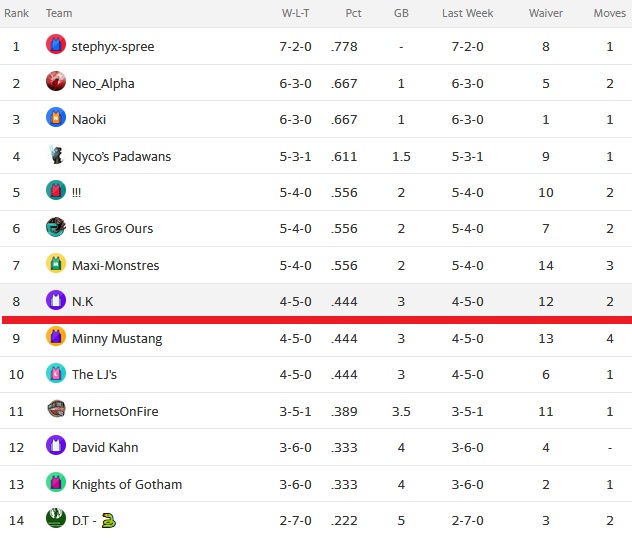632x538 pixels.
Task: Click the Moves column header
Action: coord(609,13)
